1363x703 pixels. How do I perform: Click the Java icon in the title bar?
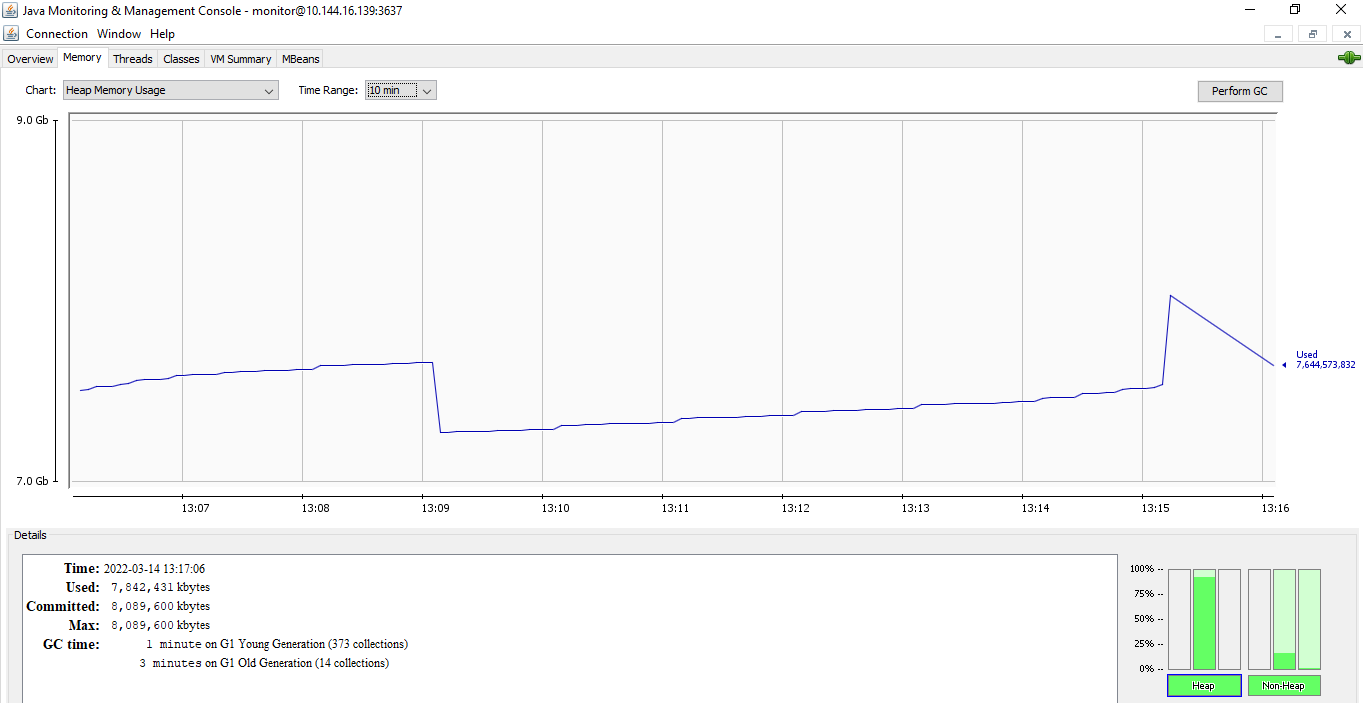pyautogui.click(x=11, y=10)
